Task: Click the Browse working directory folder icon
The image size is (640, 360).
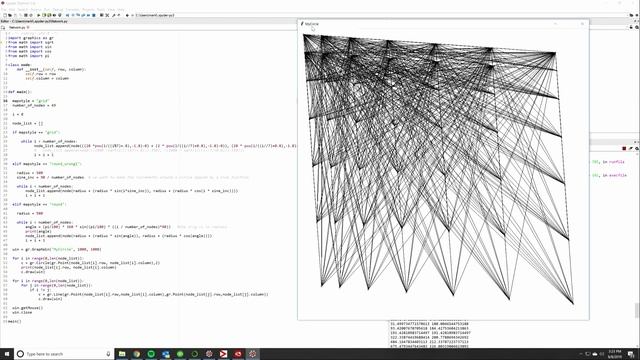Action: [x=631, y=15]
